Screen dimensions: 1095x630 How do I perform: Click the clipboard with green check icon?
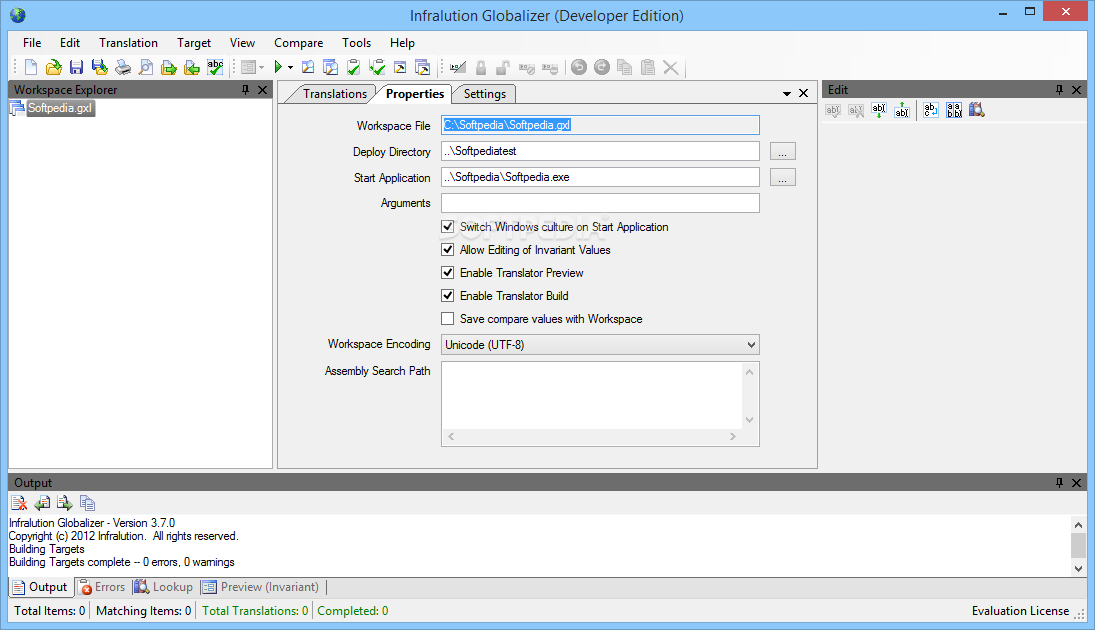[353, 67]
